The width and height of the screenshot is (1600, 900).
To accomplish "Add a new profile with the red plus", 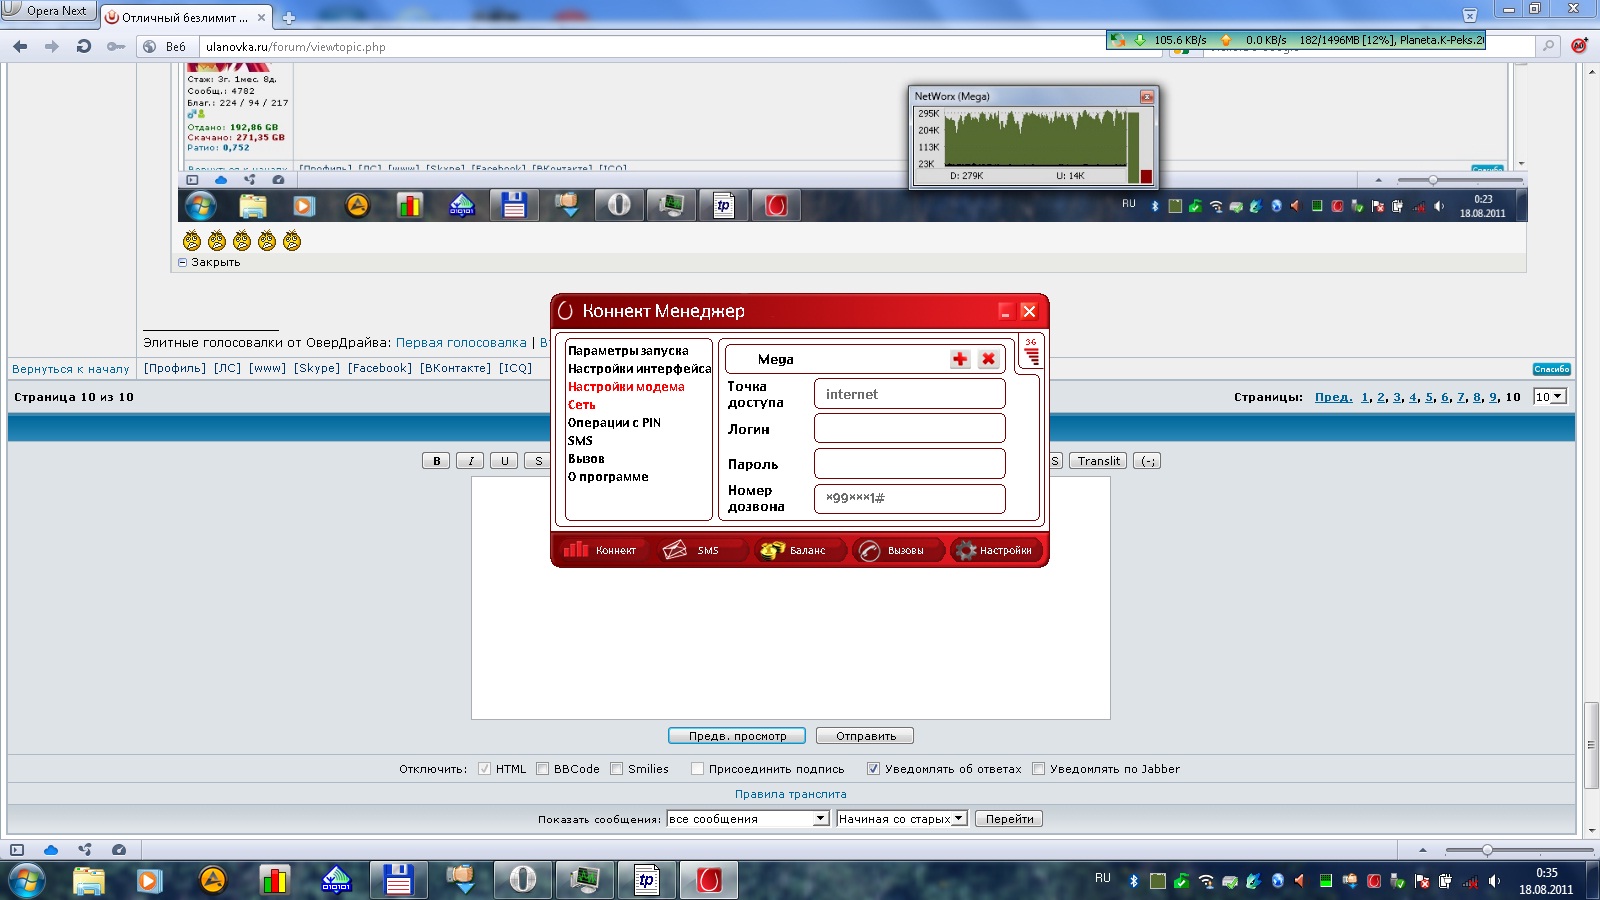I will coord(960,359).
